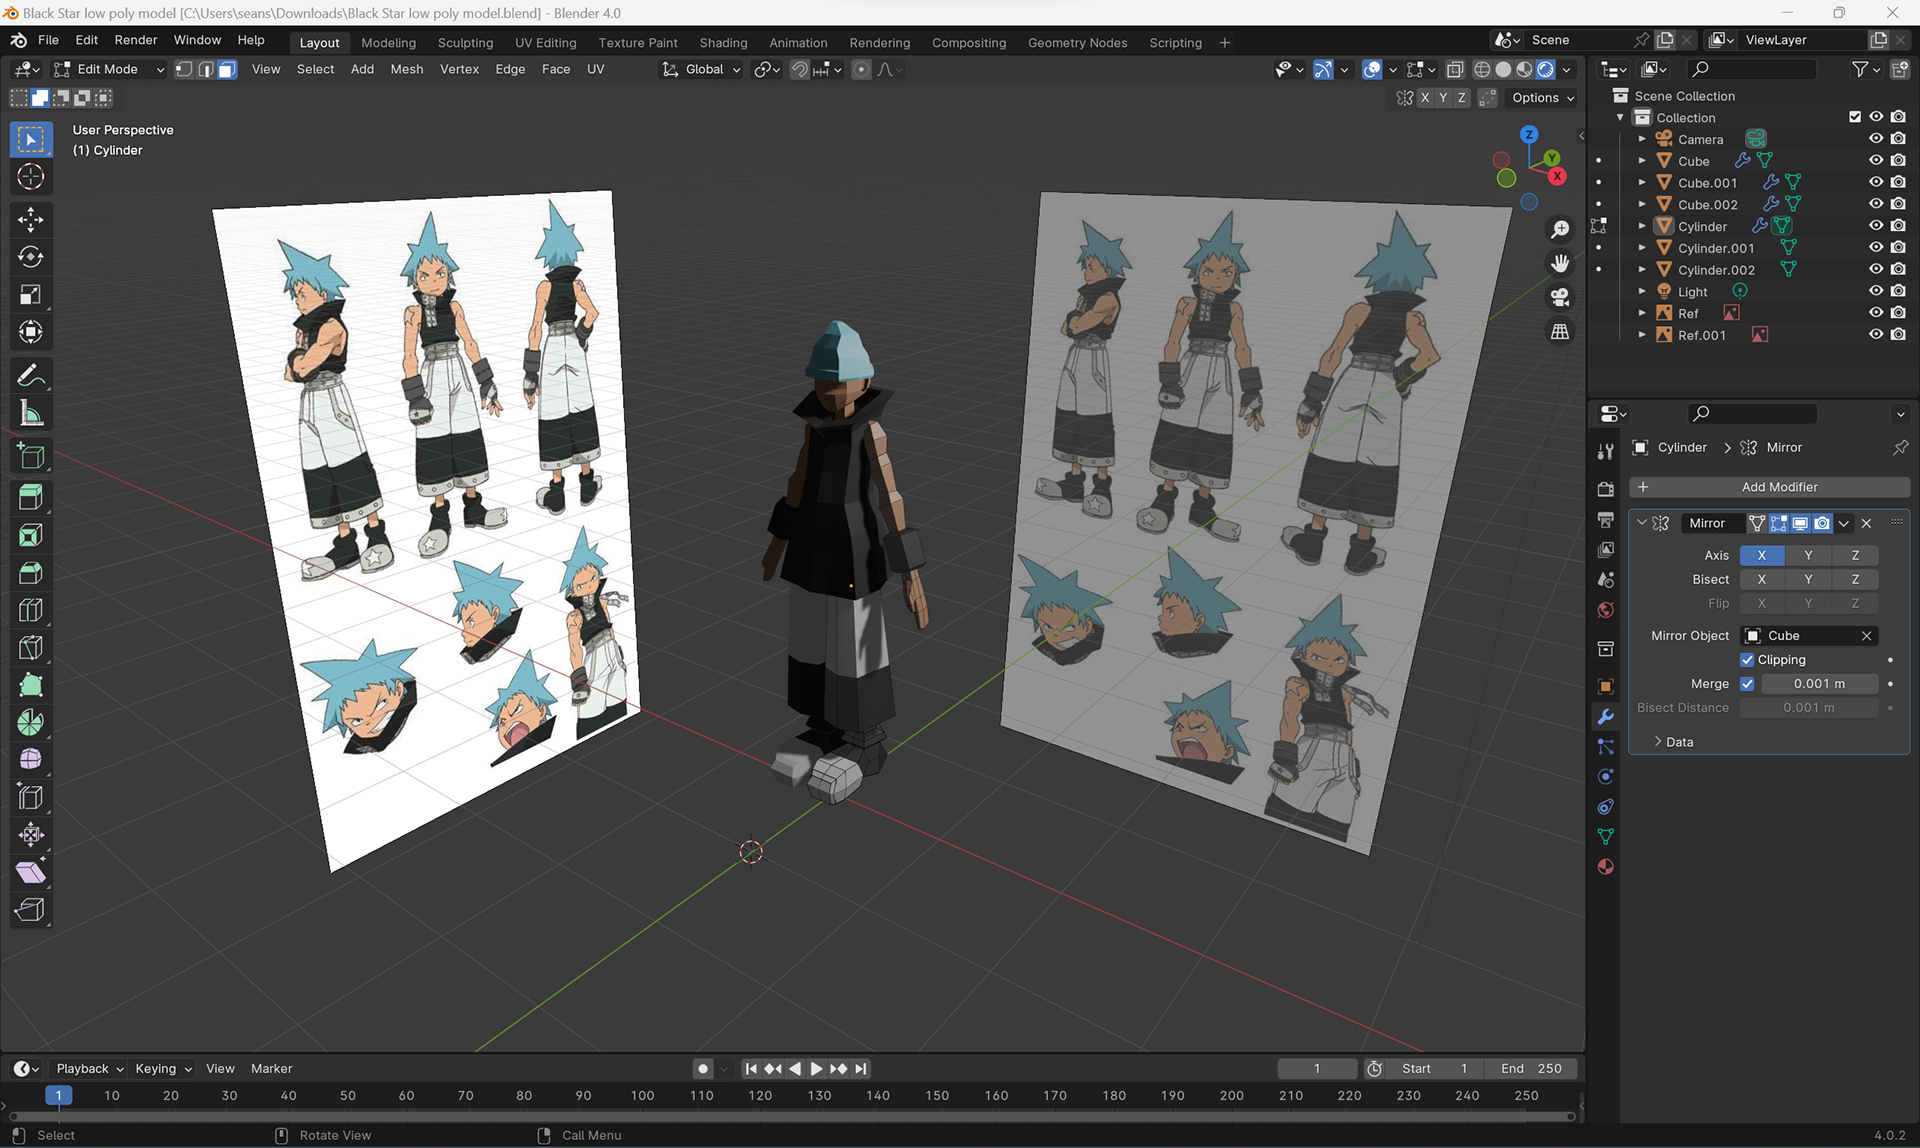This screenshot has width=1920, height=1148.
Task: Hide Ref.001 object in viewport
Action: [1876, 335]
